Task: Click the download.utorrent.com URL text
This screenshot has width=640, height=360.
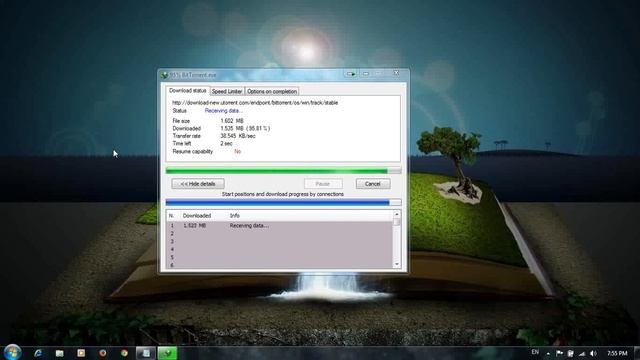Action: pos(255,103)
